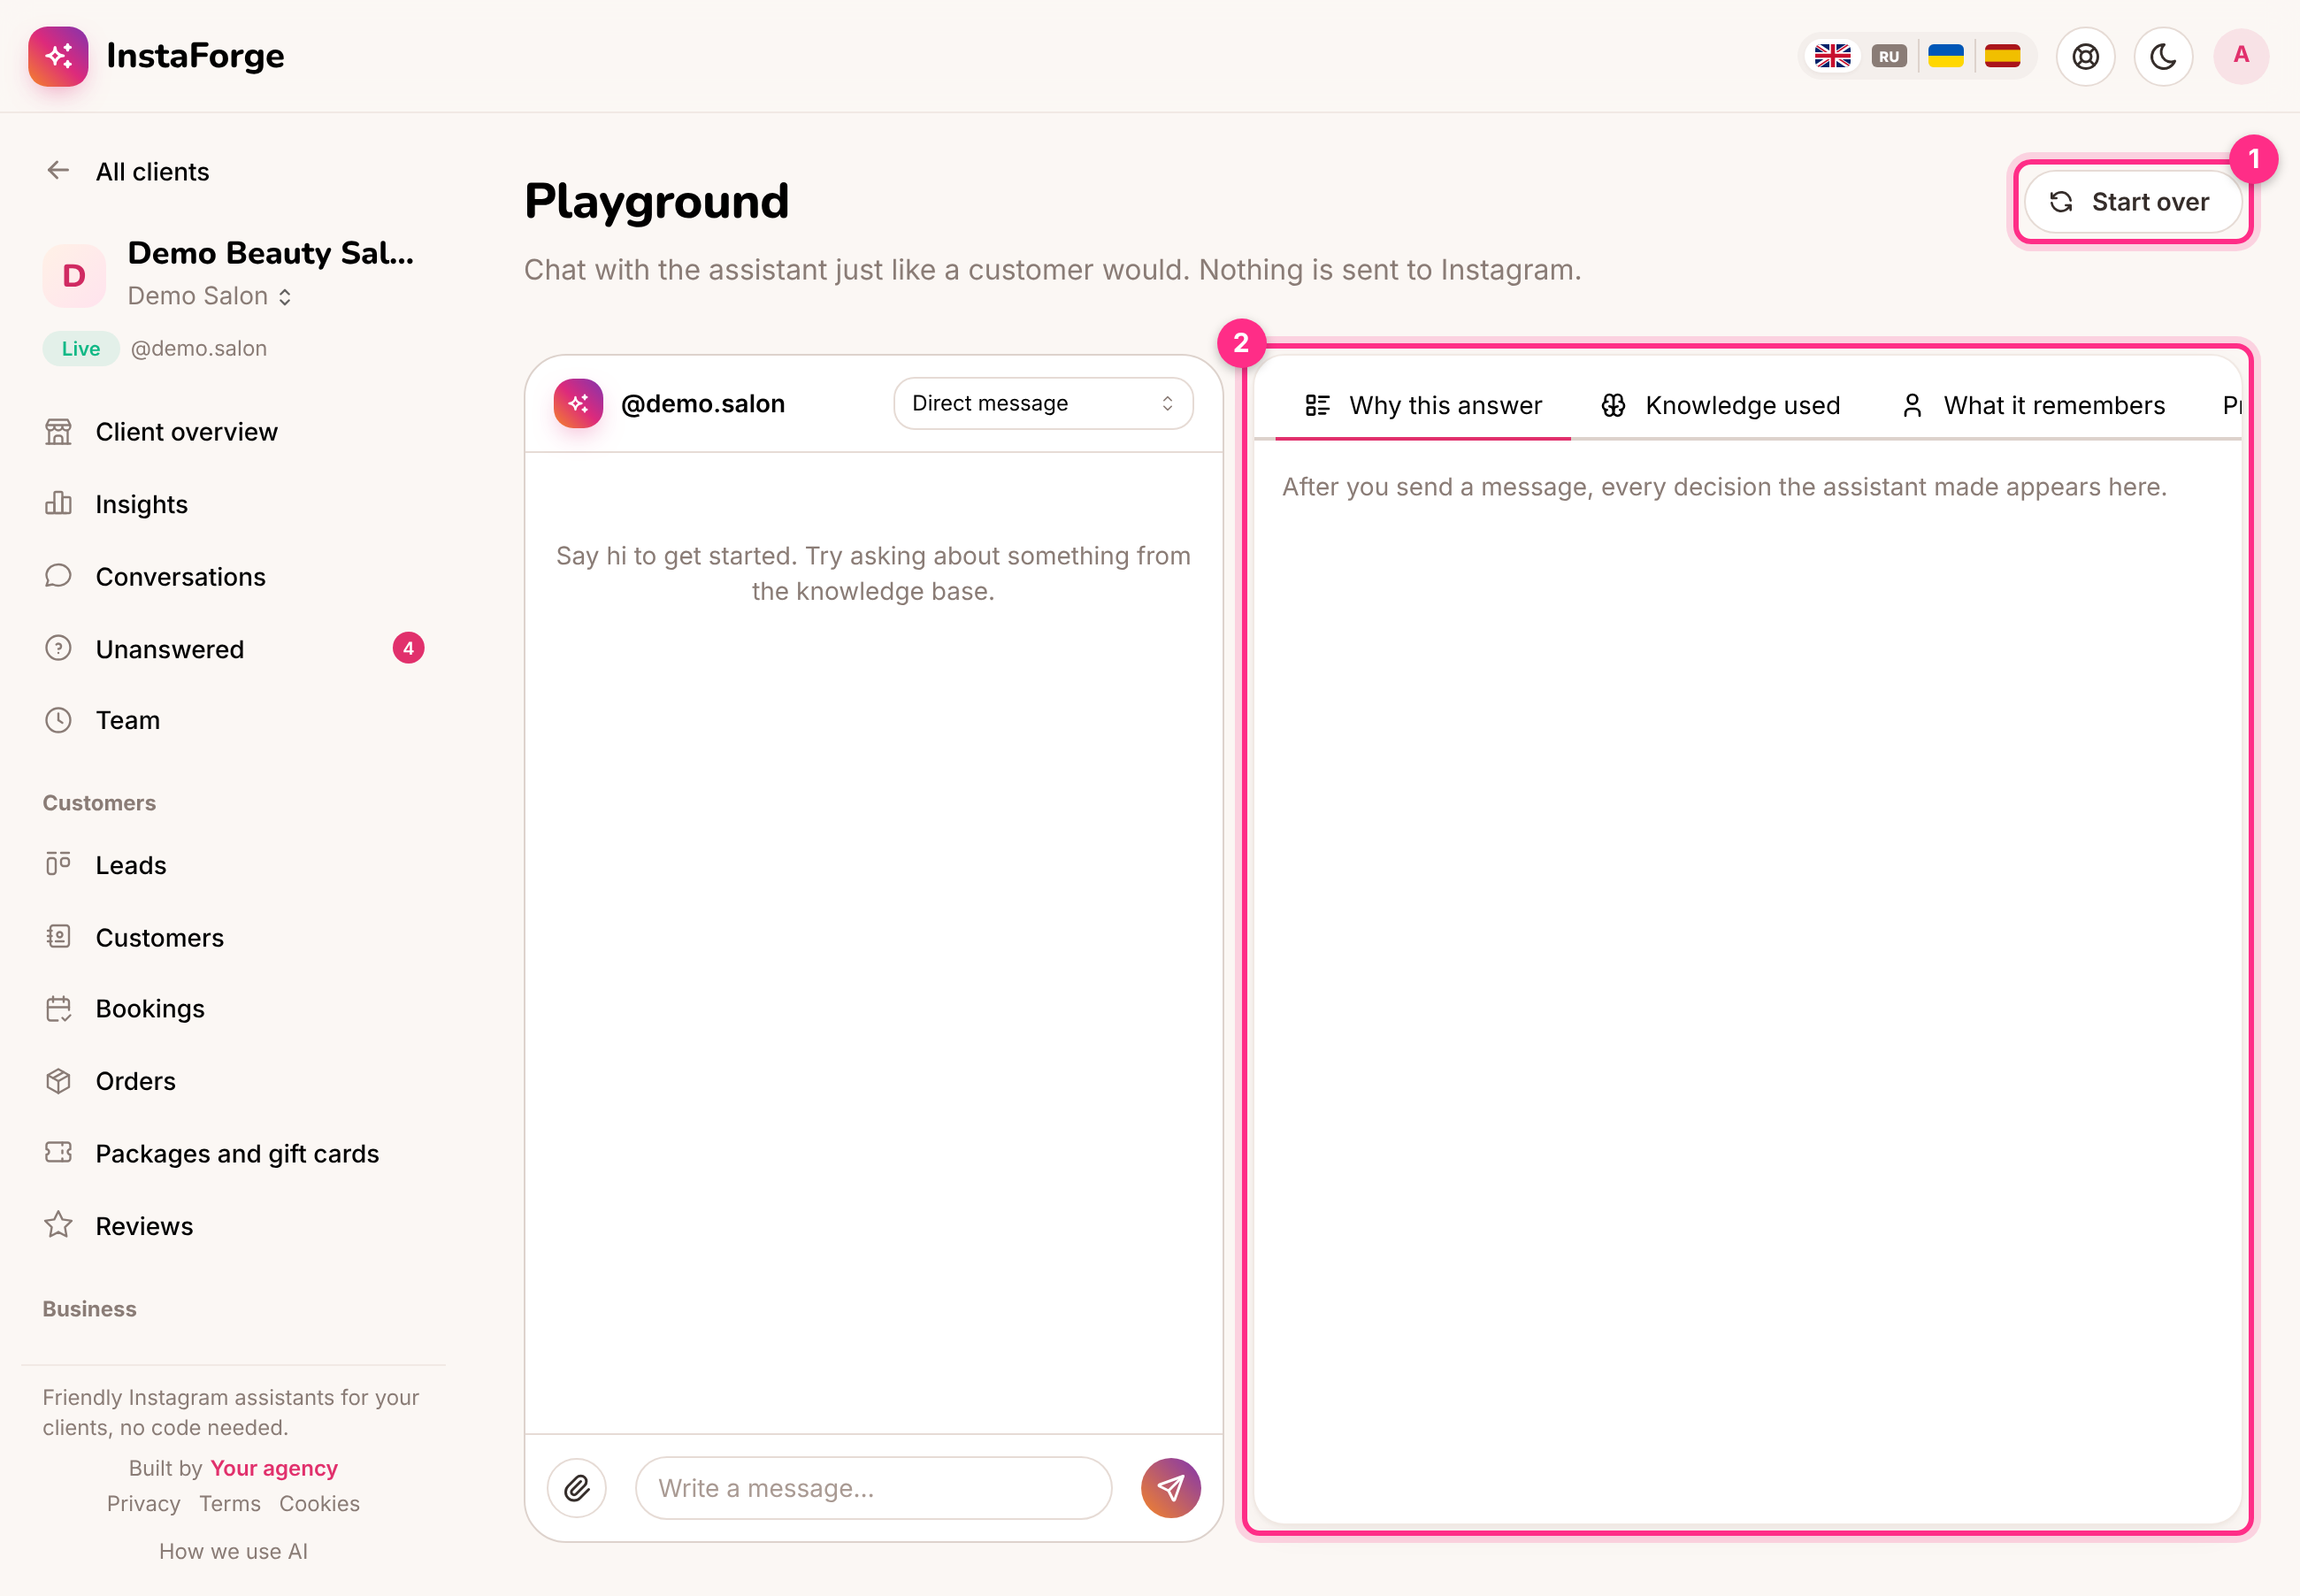Open the Cookies link

click(319, 1504)
